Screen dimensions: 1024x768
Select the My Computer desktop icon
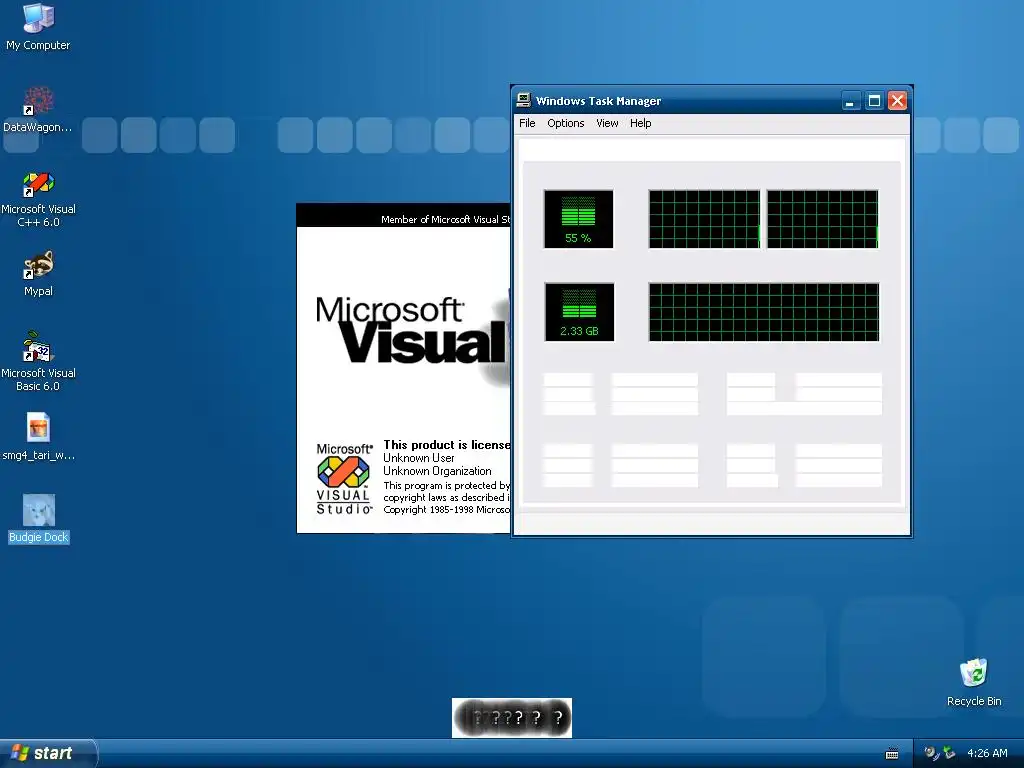(38, 27)
